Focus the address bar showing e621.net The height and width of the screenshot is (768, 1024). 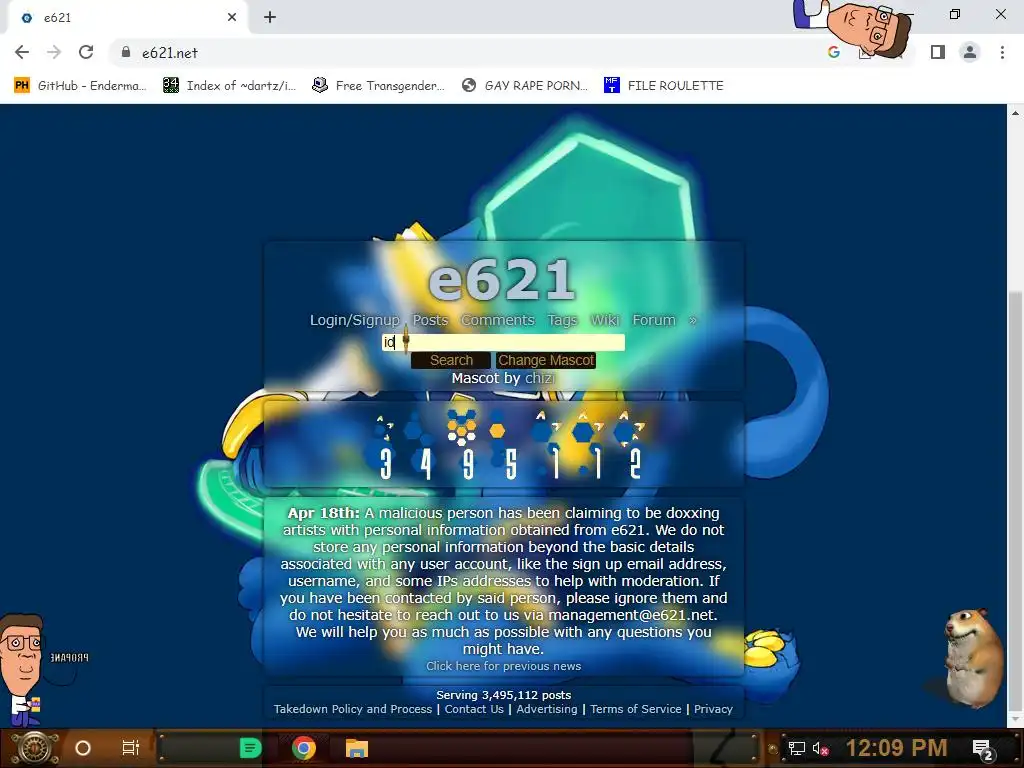point(457,52)
